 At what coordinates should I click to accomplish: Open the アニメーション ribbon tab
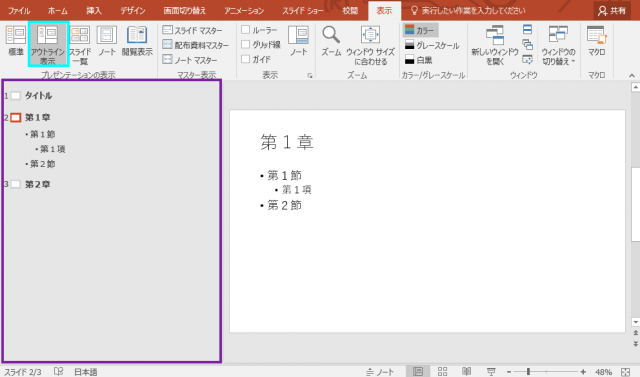(x=244, y=11)
